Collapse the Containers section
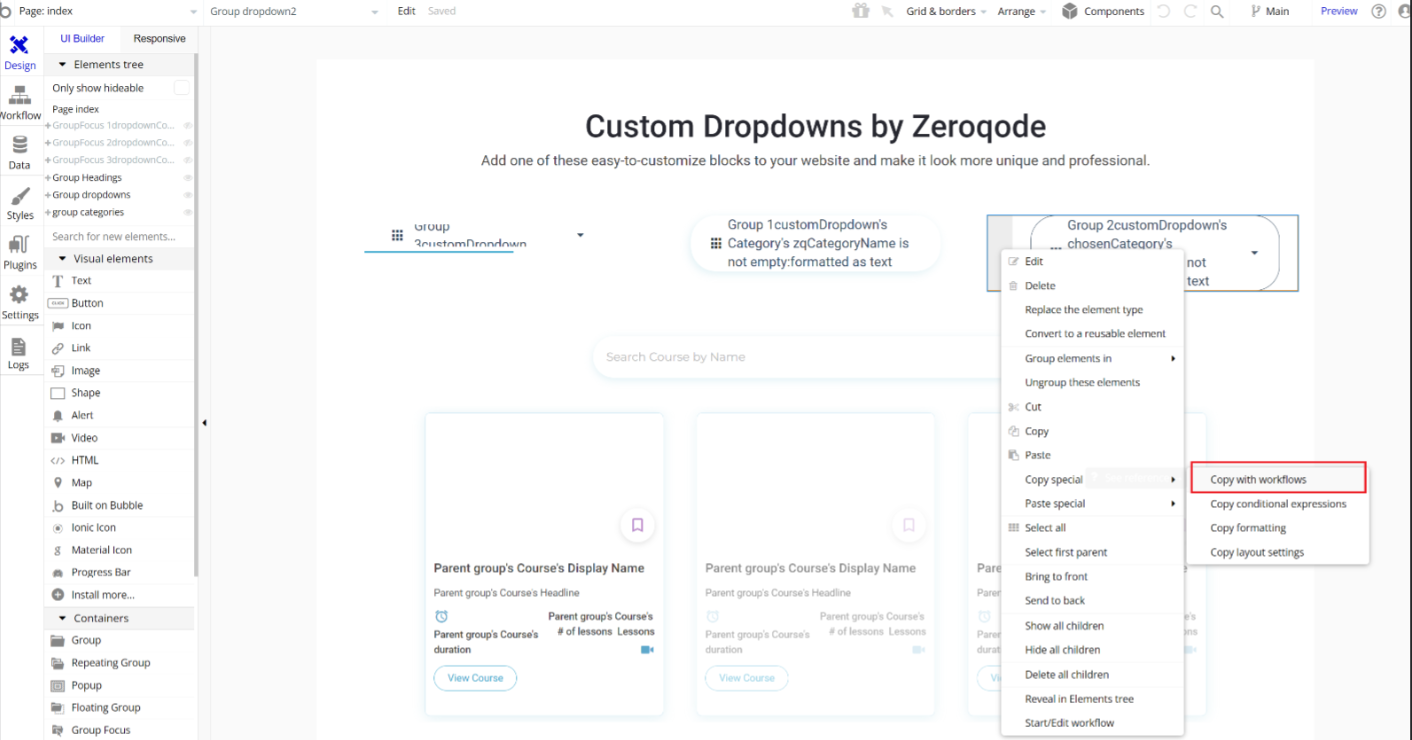This screenshot has height=740, width=1412. 62,618
